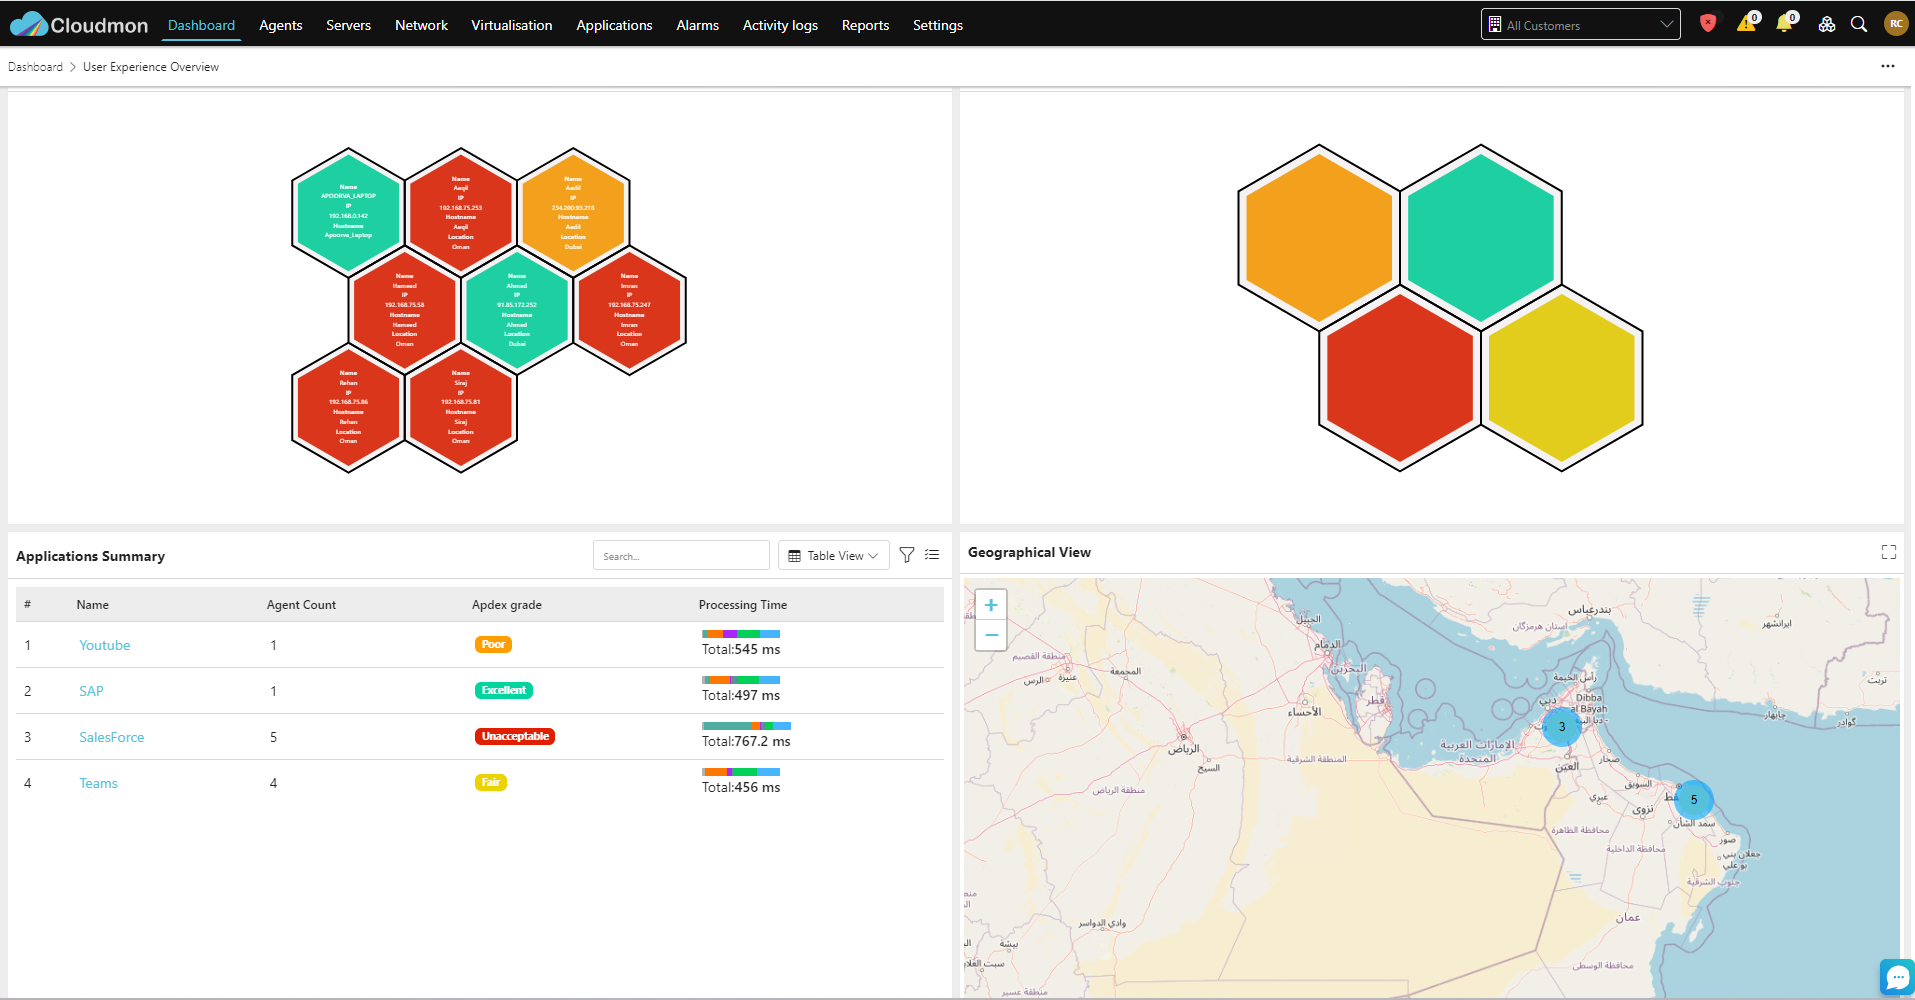Open the Reports menu
The height and width of the screenshot is (1000, 1915).
[x=865, y=25]
